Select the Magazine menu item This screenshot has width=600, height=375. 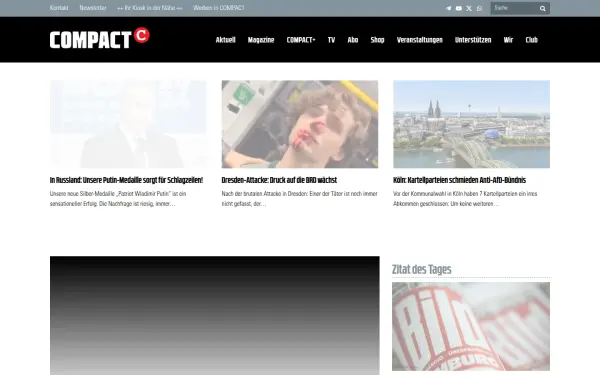tap(261, 40)
